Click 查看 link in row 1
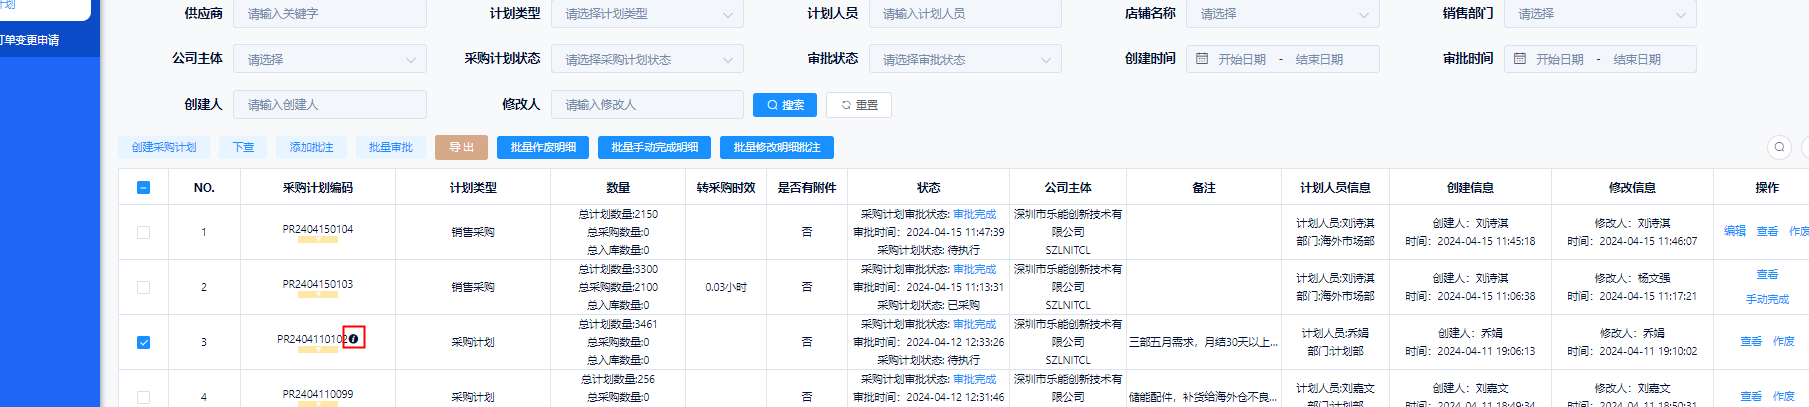 pos(1767,232)
